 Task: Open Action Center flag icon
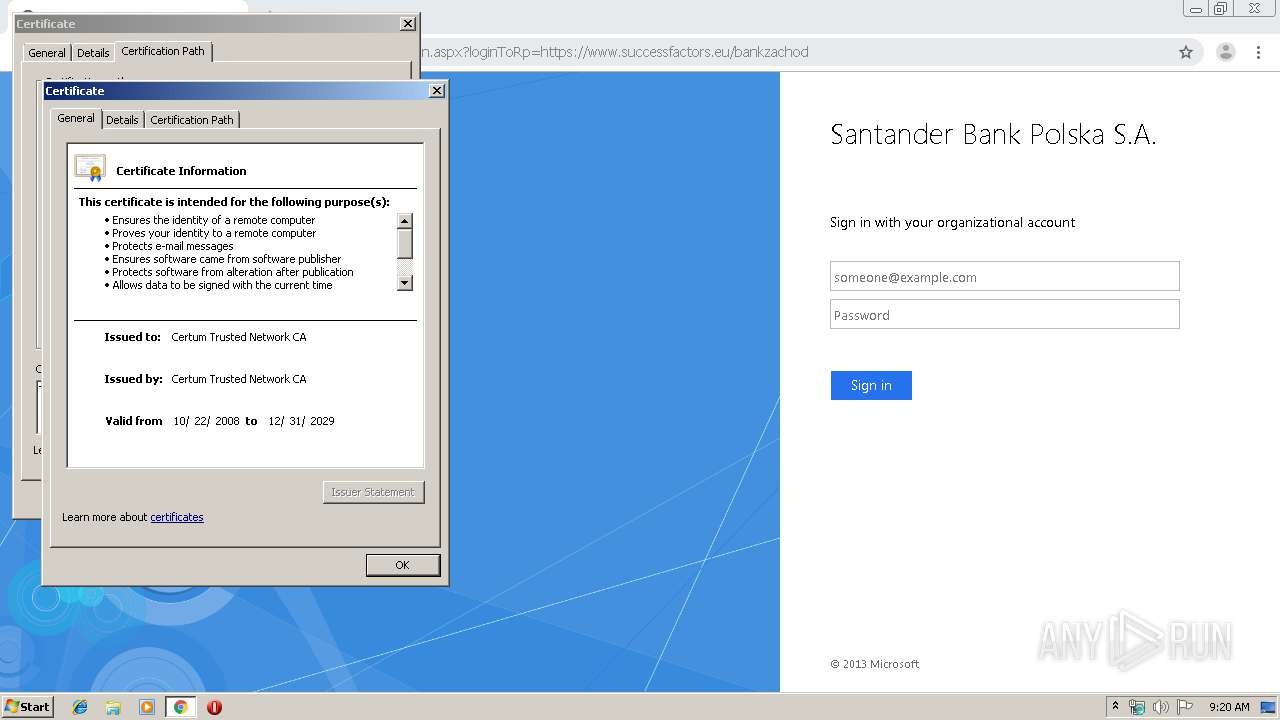[1185, 707]
